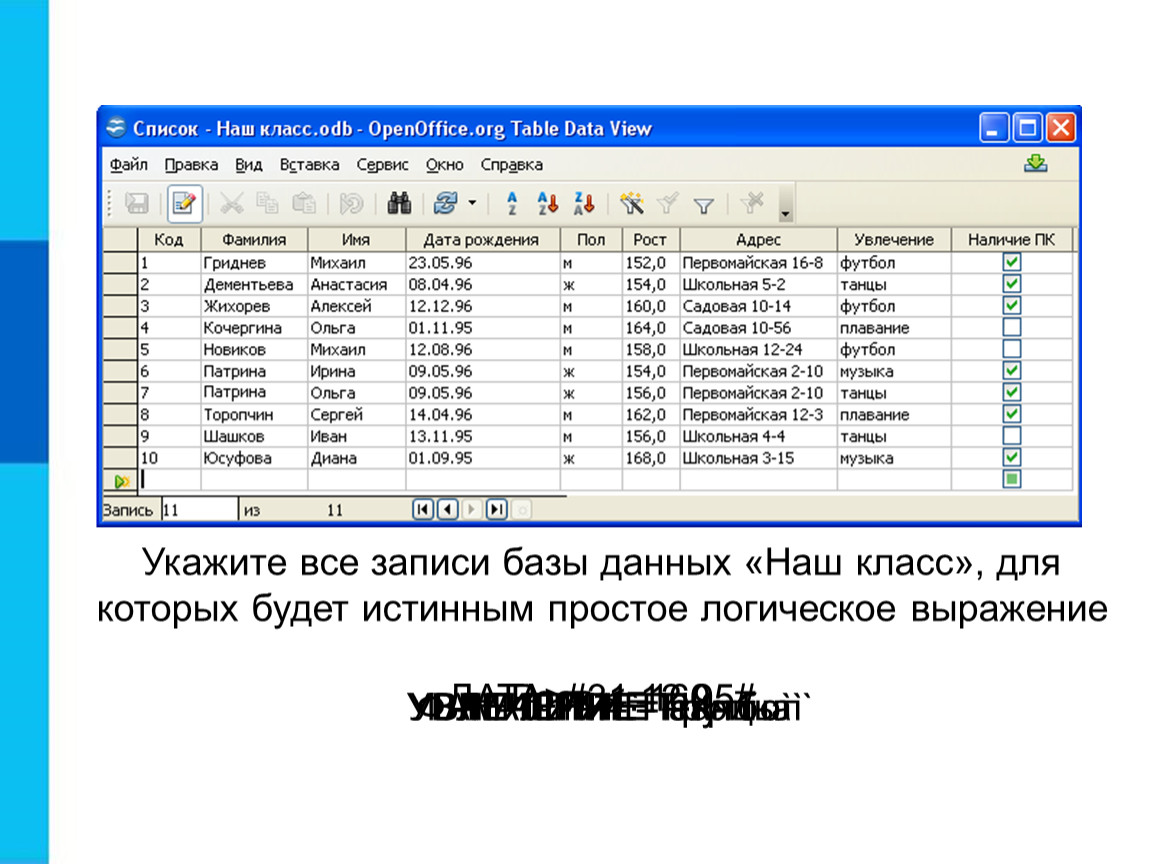Click the cell "Школьная 4-4"
Viewport: 1150px width, 864px height.
point(758,436)
